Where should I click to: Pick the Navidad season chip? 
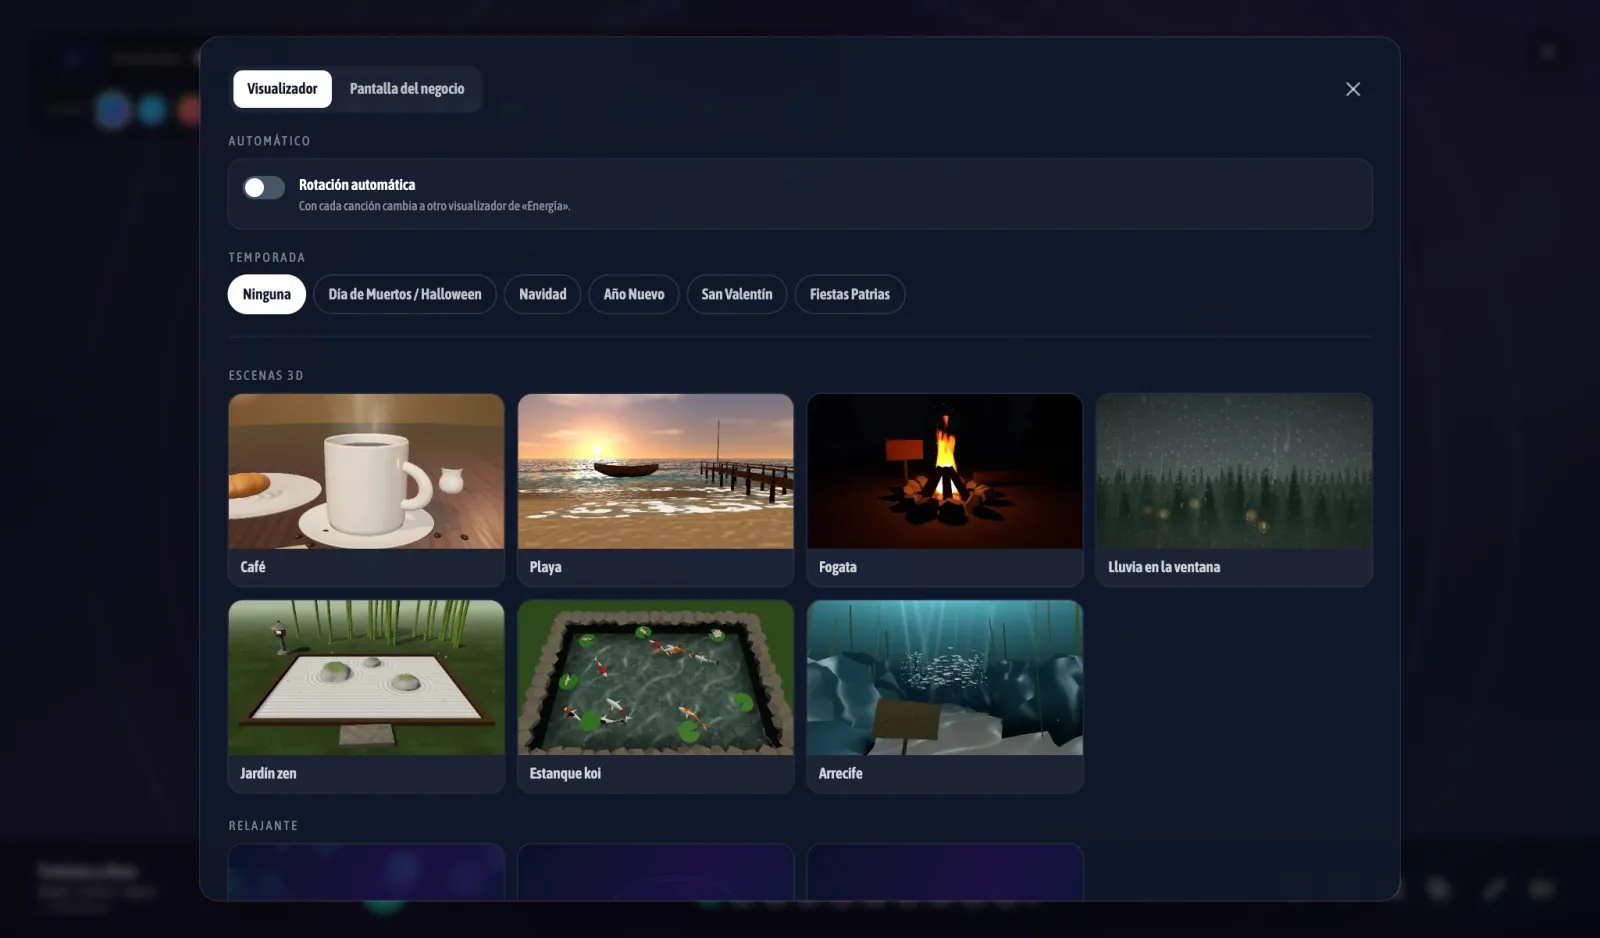[x=543, y=294]
